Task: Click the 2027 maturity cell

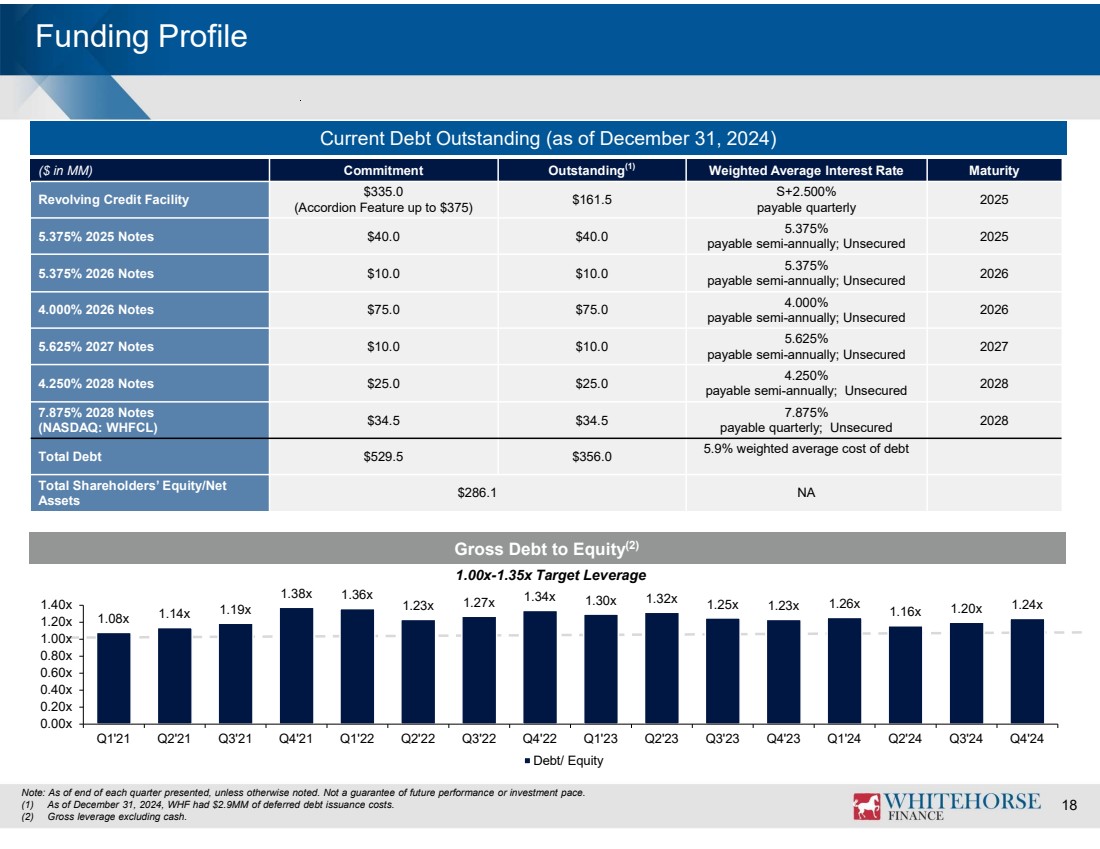Action: pyautogui.click(x=994, y=347)
